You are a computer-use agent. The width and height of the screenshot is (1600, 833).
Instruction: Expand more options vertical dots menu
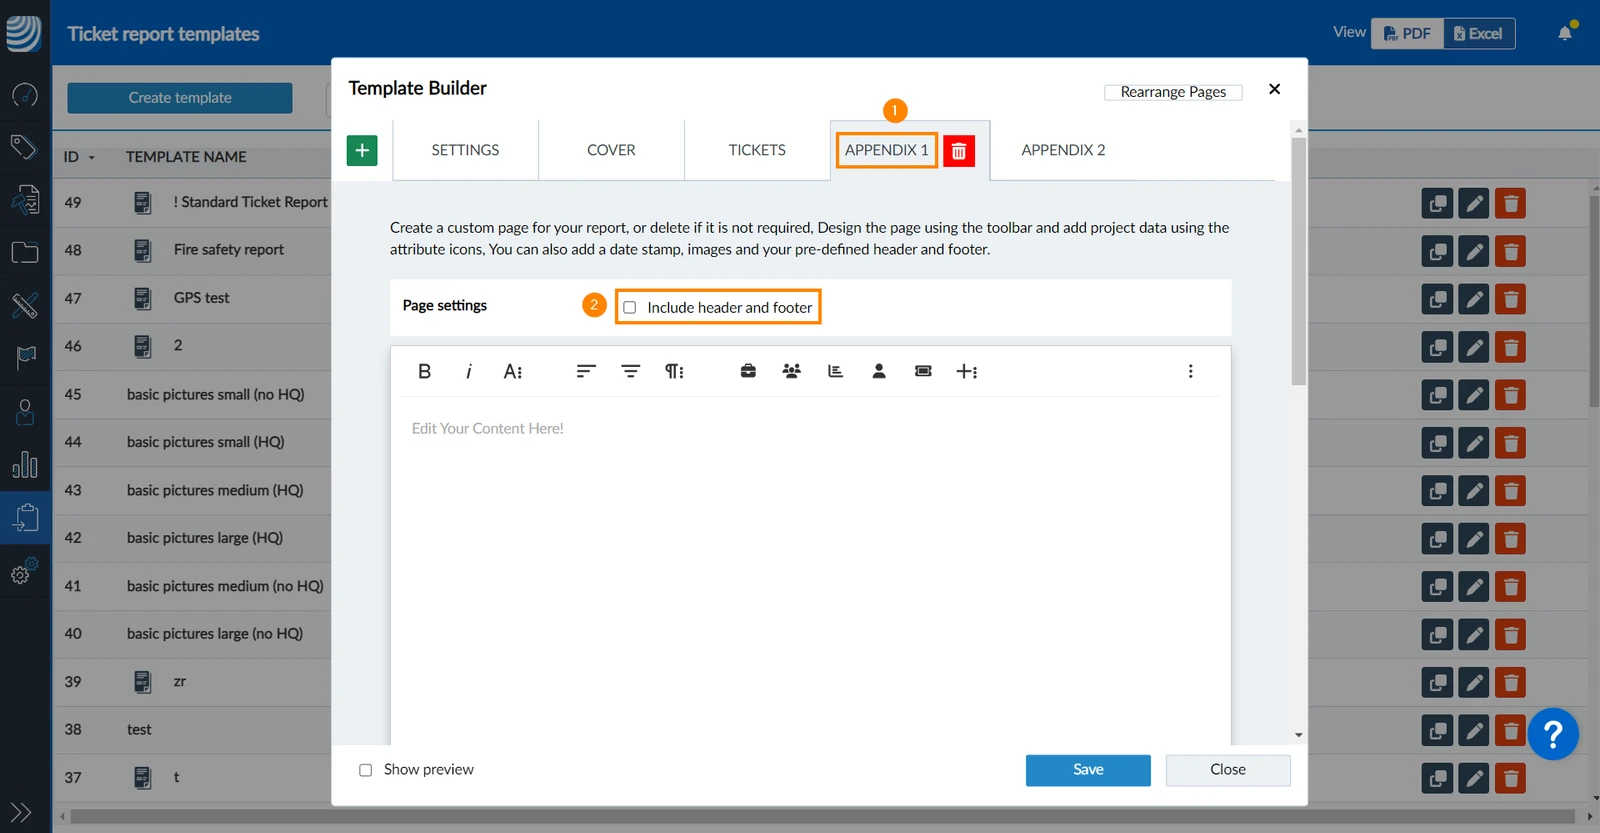click(1190, 371)
